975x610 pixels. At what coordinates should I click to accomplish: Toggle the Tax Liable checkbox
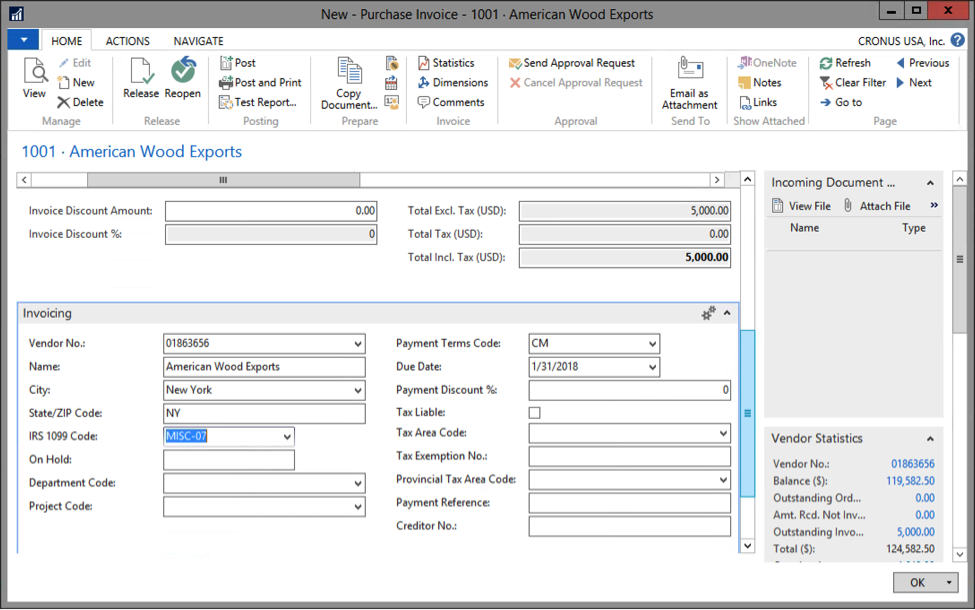point(535,413)
